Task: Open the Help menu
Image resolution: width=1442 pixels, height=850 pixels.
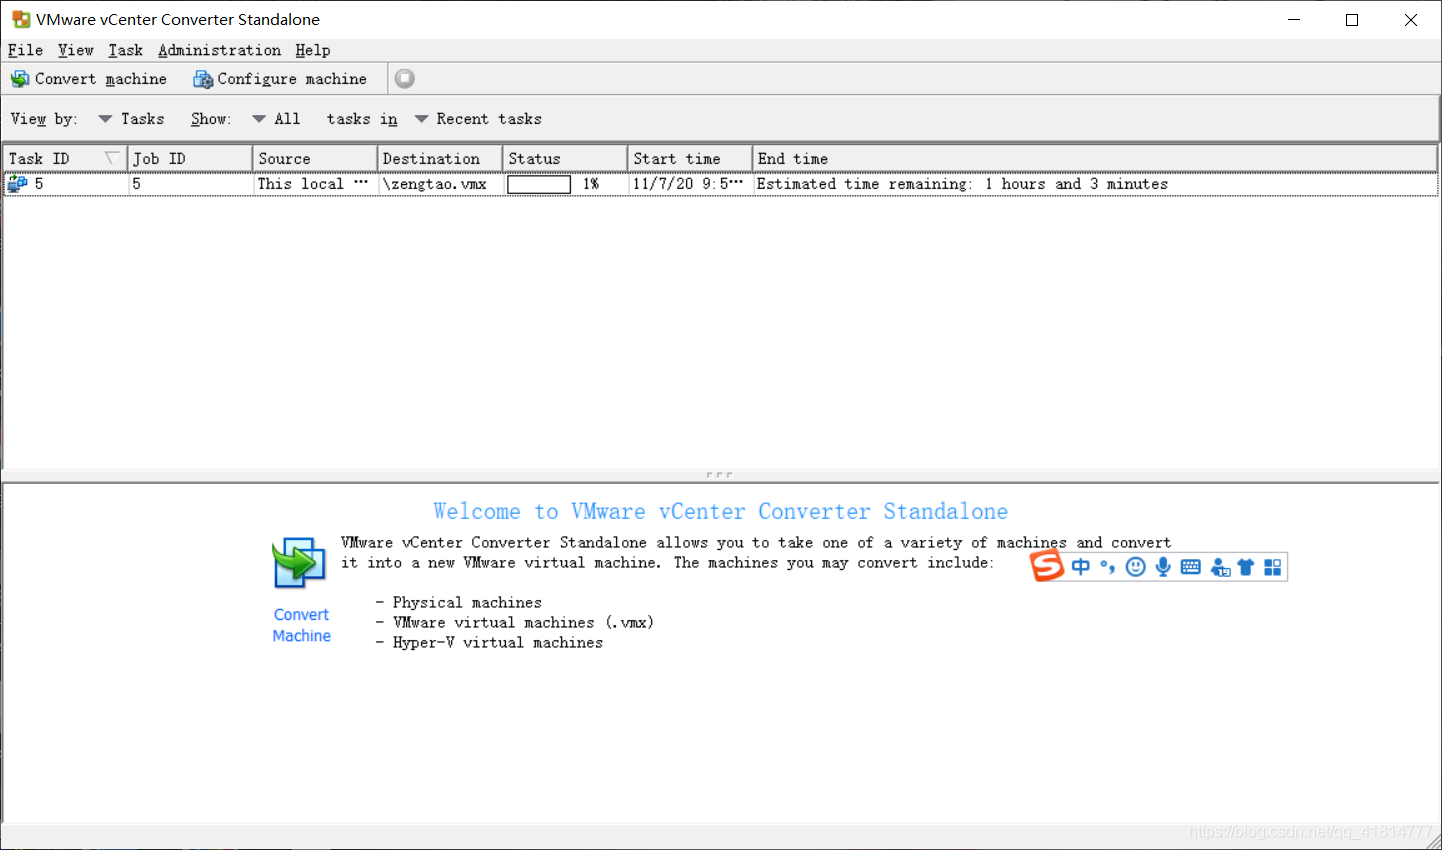Action: (x=312, y=50)
